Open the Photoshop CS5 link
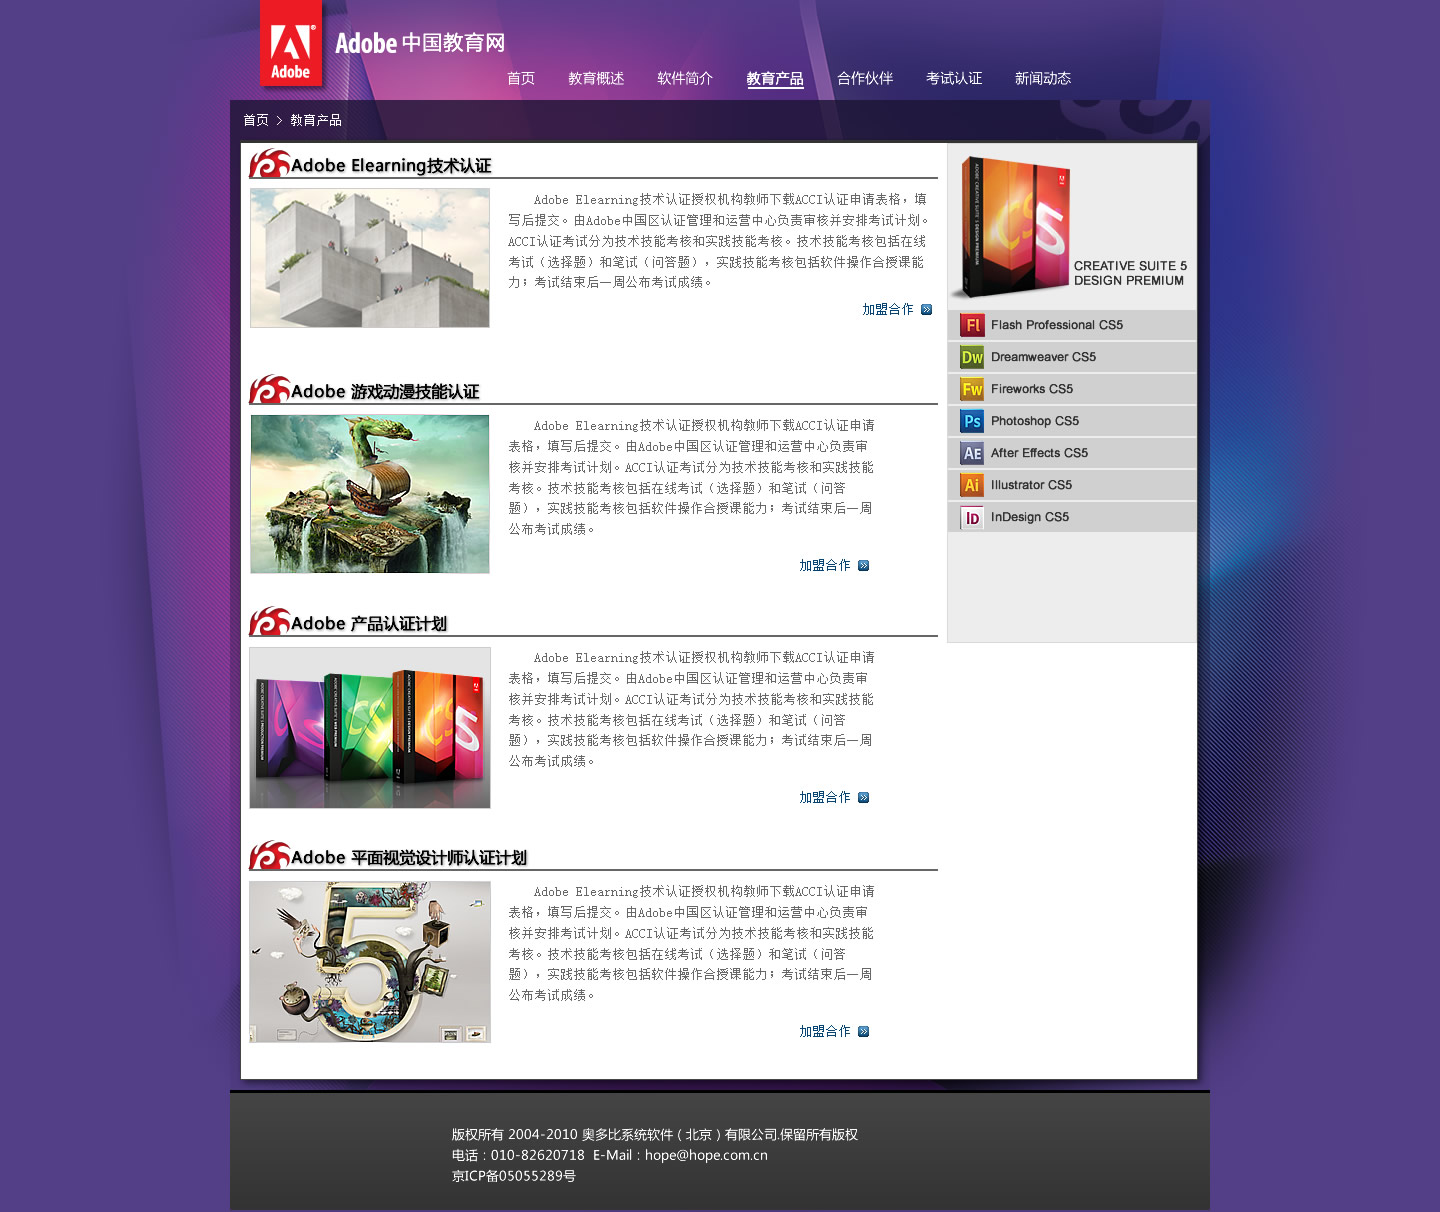Screen dimensions: 1440x1212 pyautogui.click(x=1035, y=421)
